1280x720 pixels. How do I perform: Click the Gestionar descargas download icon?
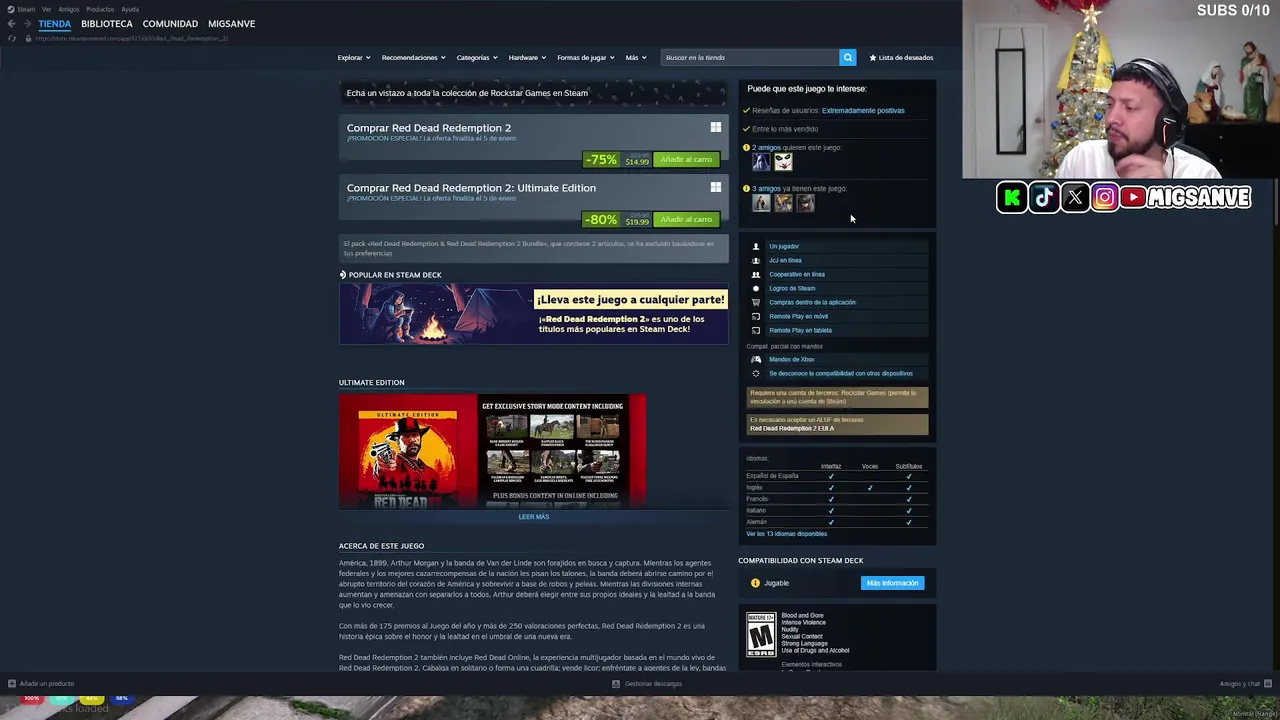coord(616,684)
